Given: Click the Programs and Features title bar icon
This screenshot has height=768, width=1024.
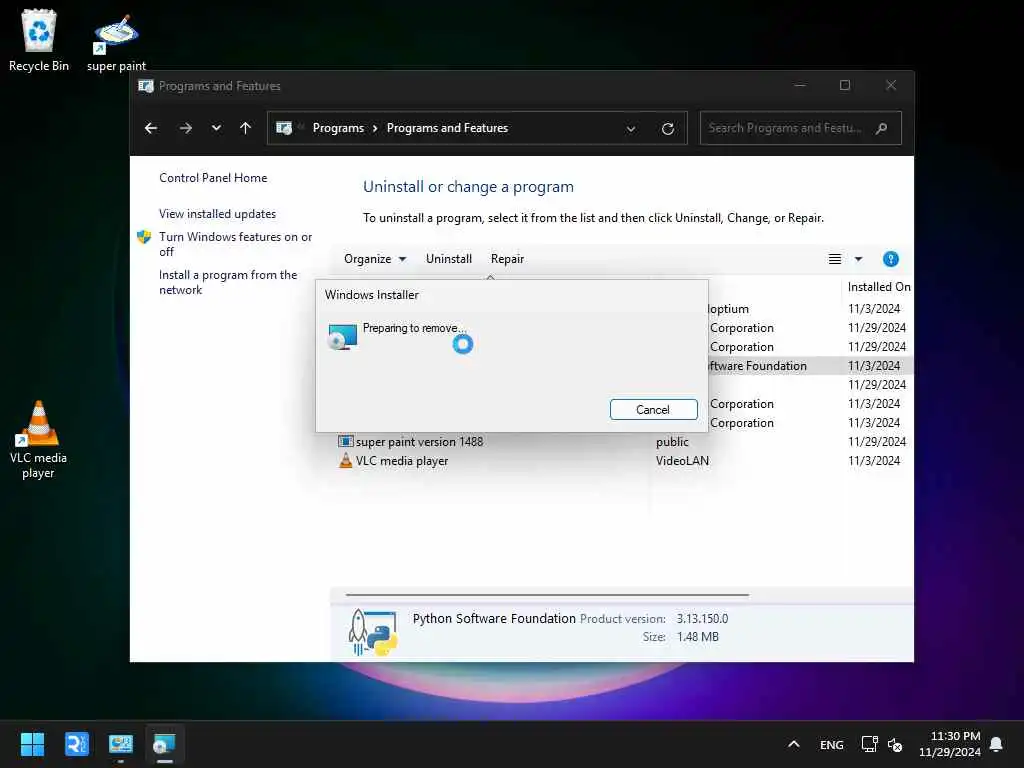Looking at the screenshot, I should coord(146,86).
